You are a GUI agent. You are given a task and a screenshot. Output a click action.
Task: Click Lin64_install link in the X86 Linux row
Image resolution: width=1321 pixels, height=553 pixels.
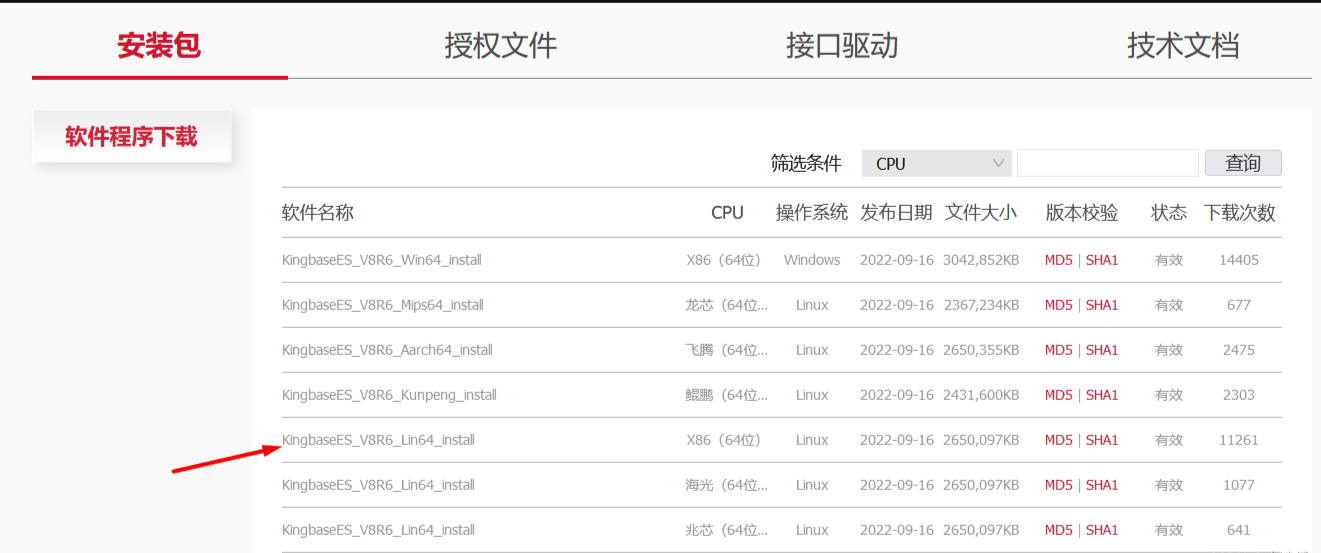(x=378, y=440)
